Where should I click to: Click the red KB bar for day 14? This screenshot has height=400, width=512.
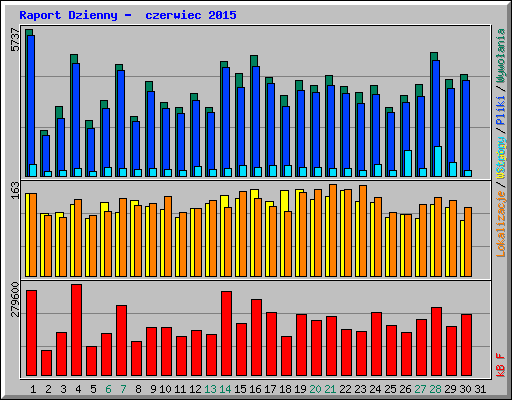coord(226,333)
